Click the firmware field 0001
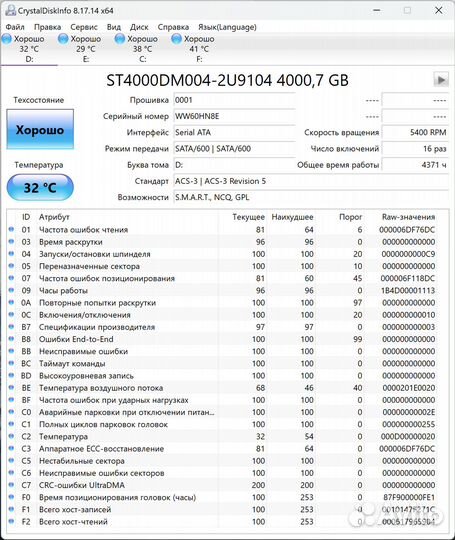This screenshot has width=455, height=540. click(x=235, y=100)
